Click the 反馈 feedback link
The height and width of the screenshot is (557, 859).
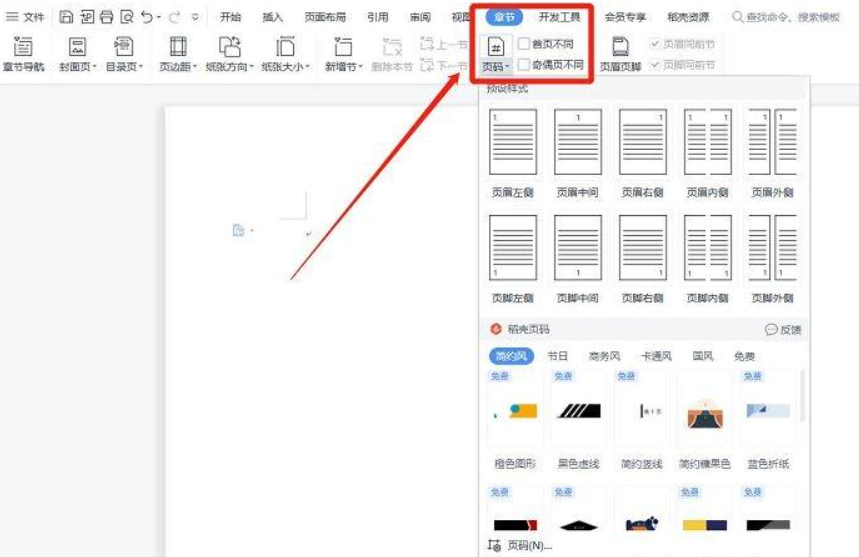(x=783, y=330)
